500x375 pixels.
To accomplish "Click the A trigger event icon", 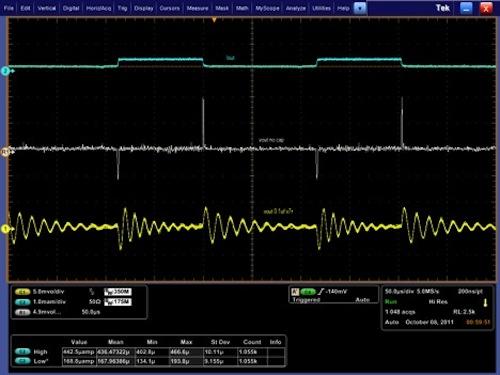I will point(295,292).
